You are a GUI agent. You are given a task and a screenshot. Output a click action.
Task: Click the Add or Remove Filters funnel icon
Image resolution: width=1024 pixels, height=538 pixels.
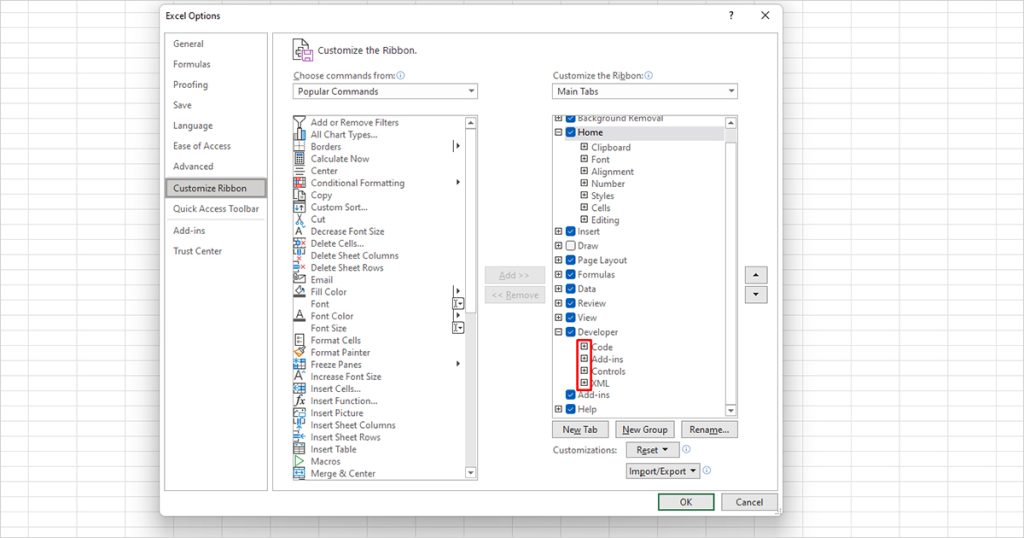click(x=299, y=122)
